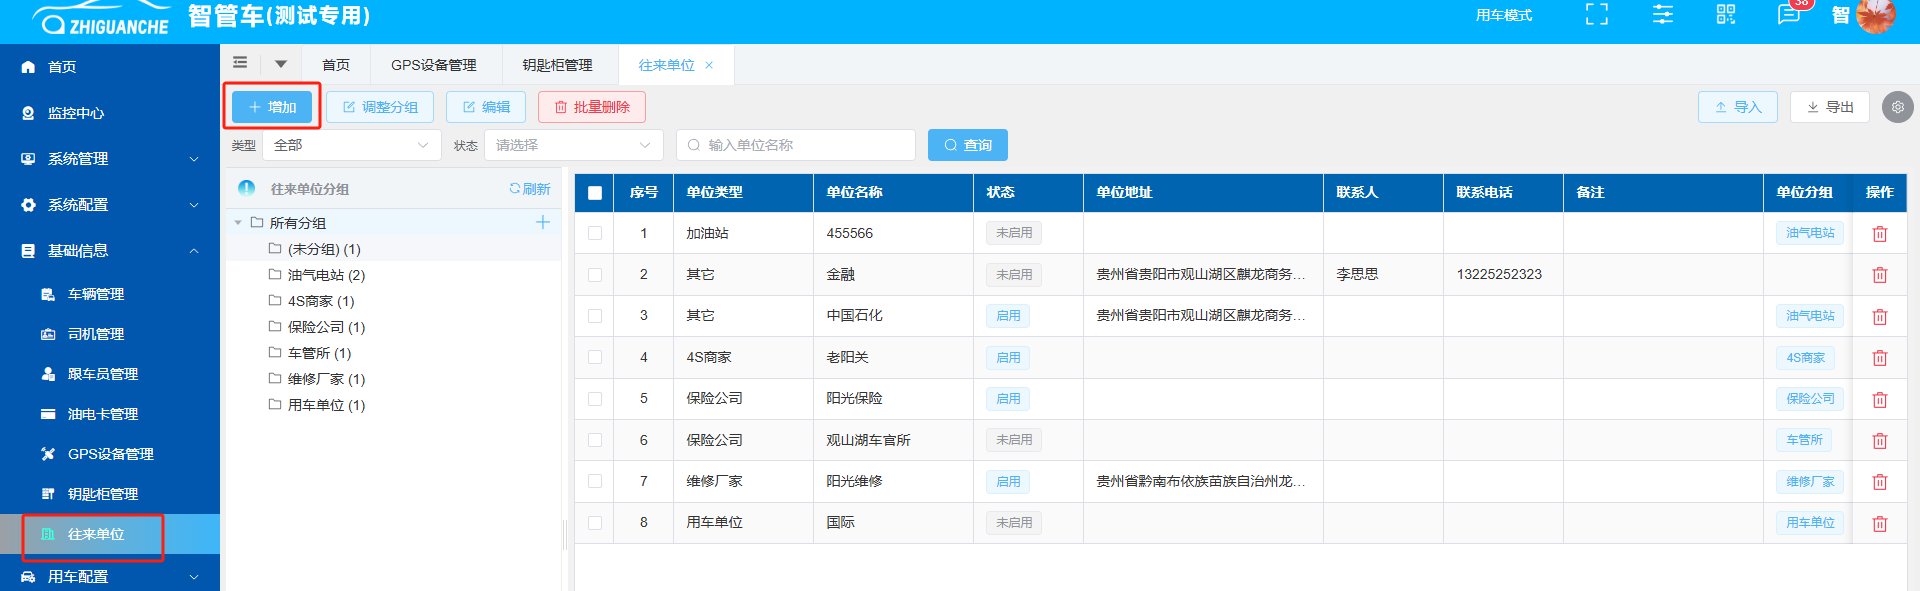
Task: Click the 查询 search button
Action: pyautogui.click(x=967, y=145)
